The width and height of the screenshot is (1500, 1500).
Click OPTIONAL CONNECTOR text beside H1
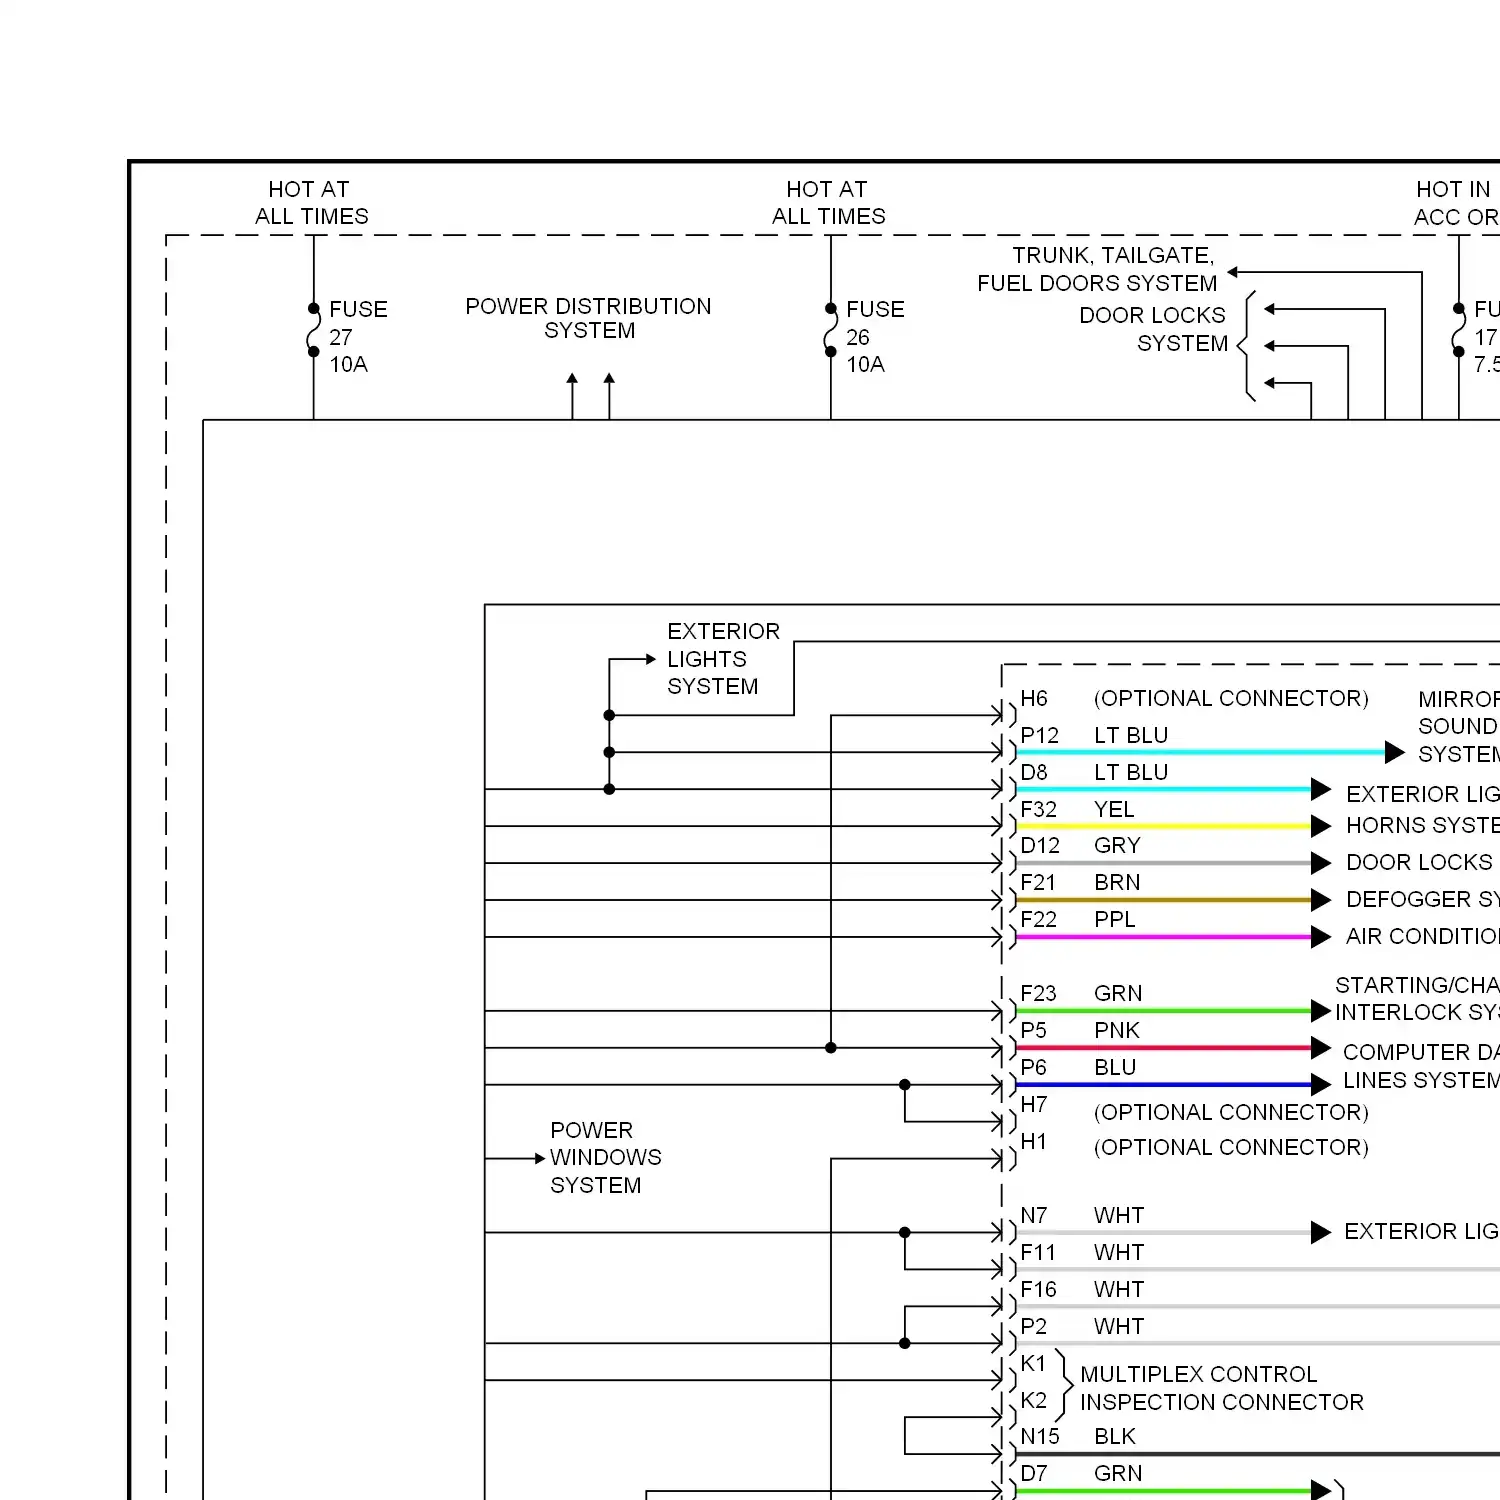1231,1147
